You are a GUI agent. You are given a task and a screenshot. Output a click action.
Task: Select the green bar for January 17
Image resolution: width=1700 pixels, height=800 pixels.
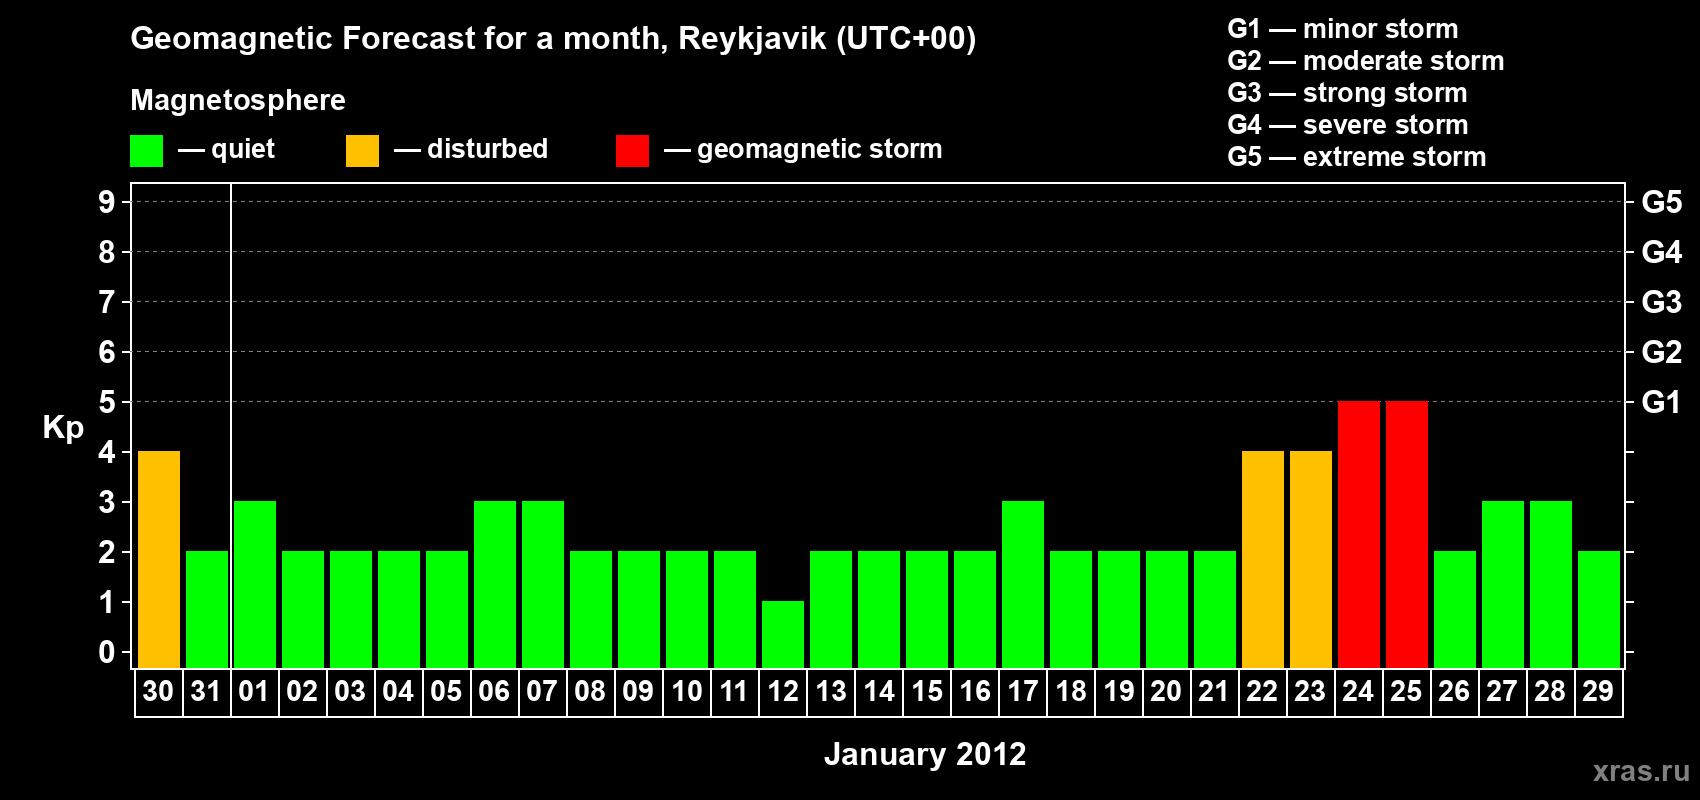click(1023, 584)
